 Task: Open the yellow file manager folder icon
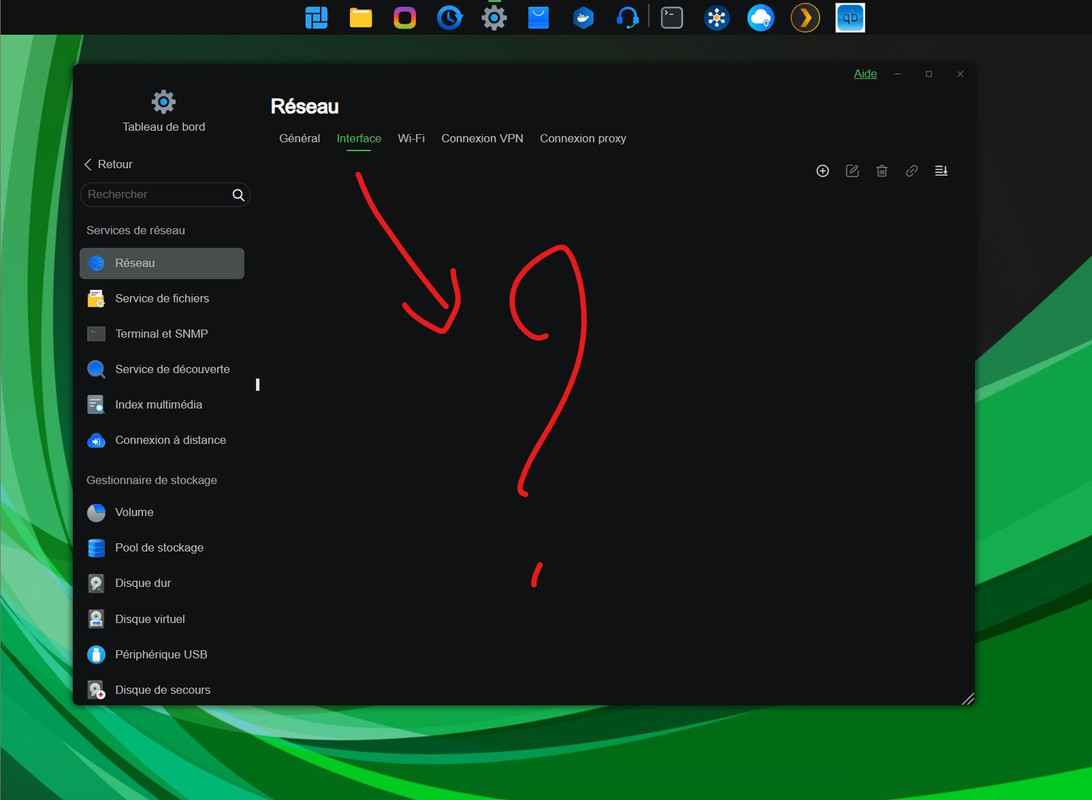click(360, 17)
